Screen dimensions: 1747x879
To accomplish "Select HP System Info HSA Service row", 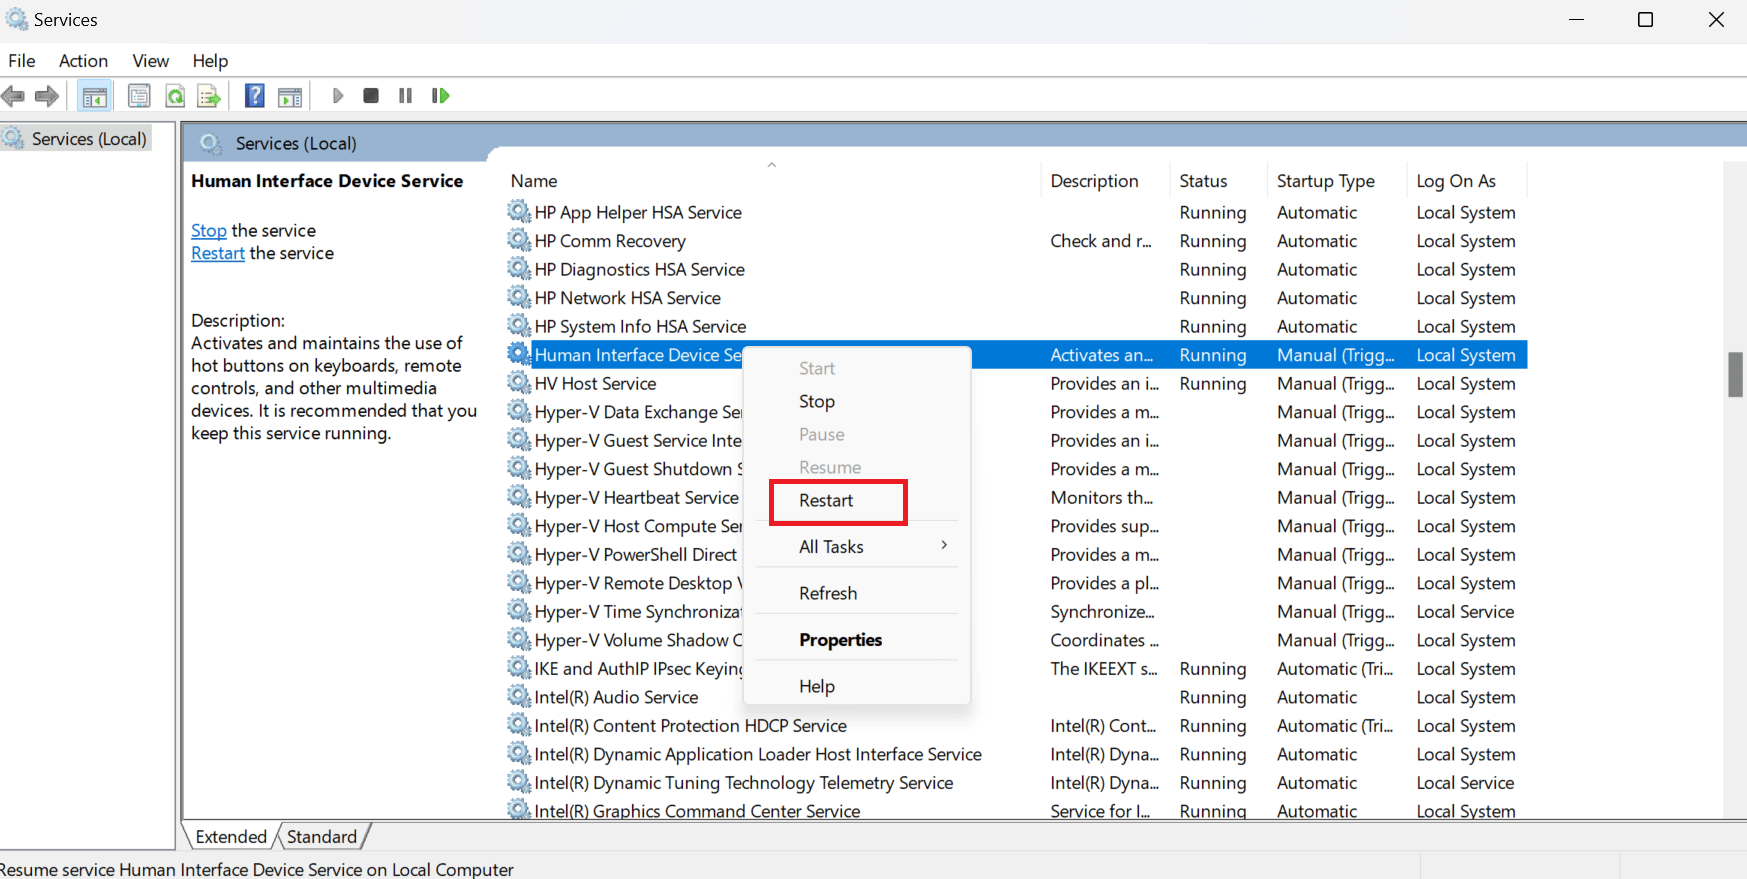I will pyautogui.click(x=1016, y=326).
